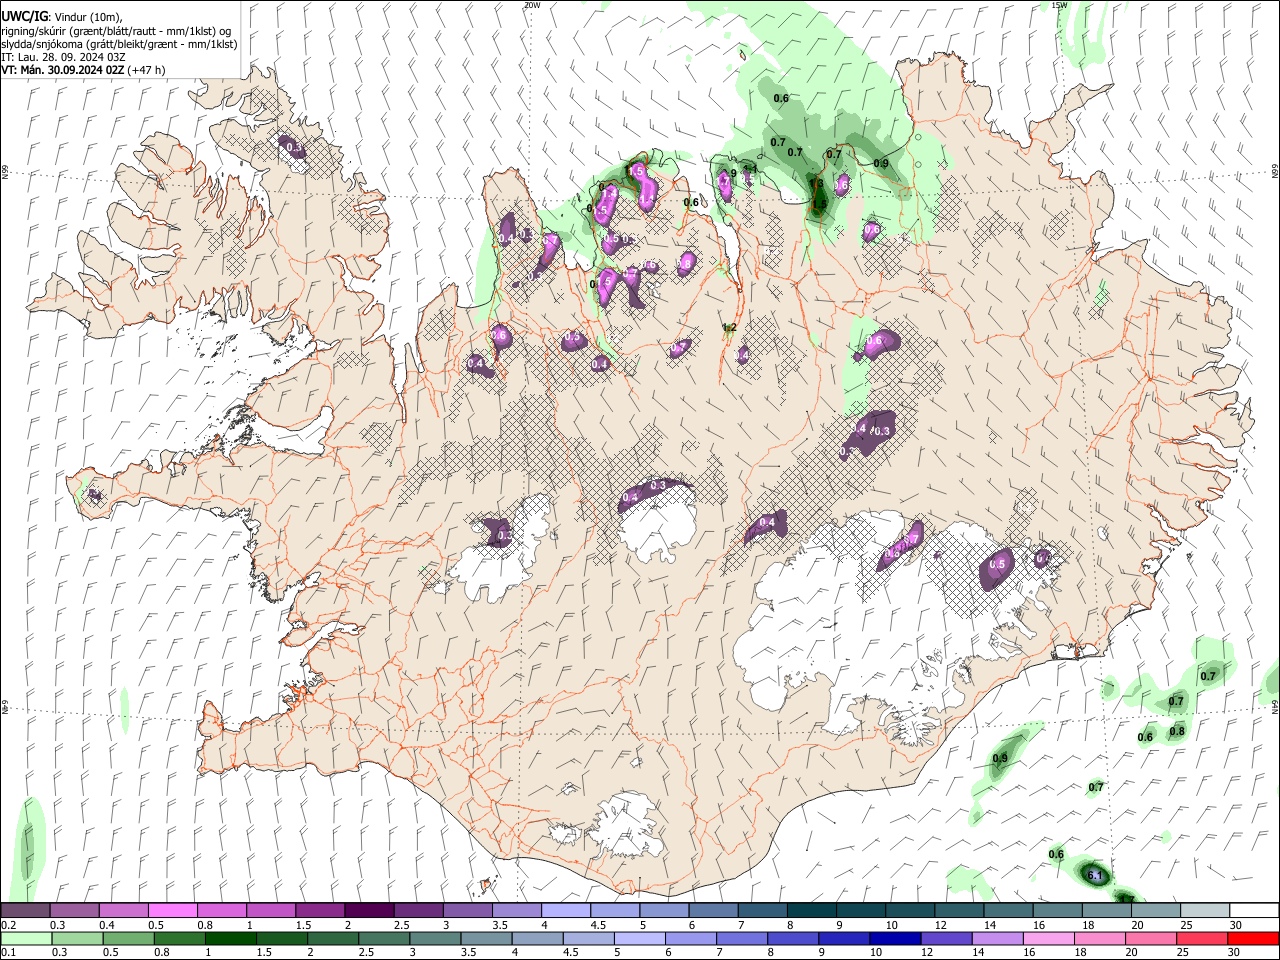1280x960 pixels.
Task: Pick the pale green 0.1 swatch, lower legend row
Action: (25, 938)
